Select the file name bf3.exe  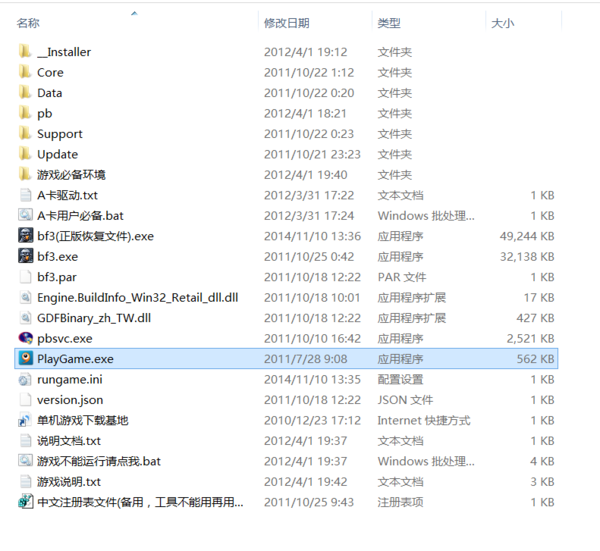(x=57, y=256)
